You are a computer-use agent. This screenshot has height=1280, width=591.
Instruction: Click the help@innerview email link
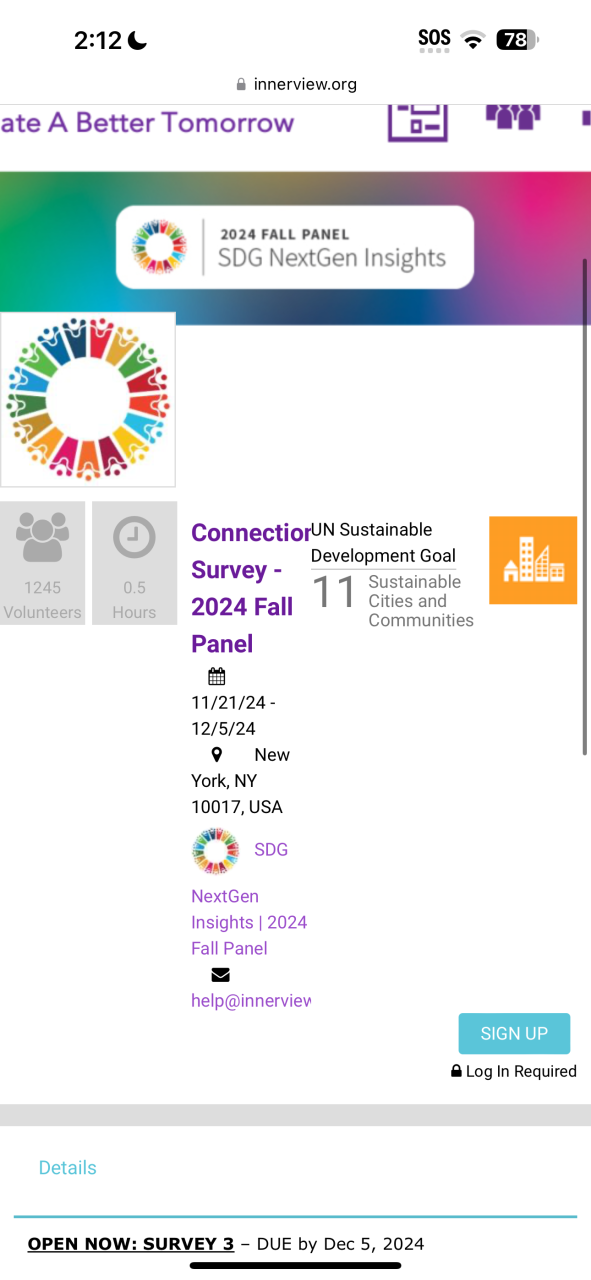coord(251,1000)
